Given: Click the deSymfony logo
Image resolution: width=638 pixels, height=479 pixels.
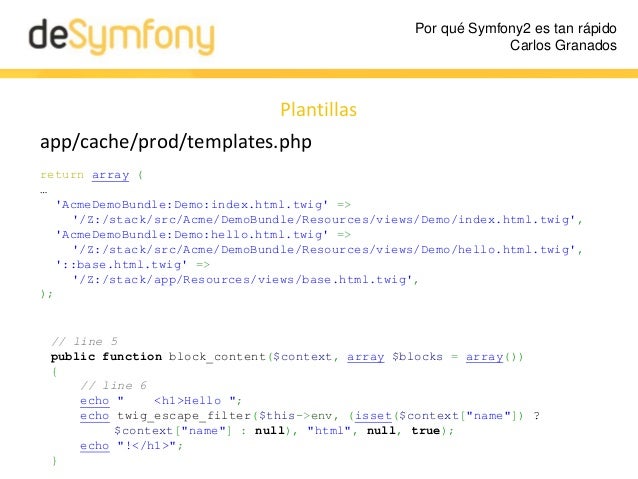Looking at the screenshot, I should tap(121, 37).
